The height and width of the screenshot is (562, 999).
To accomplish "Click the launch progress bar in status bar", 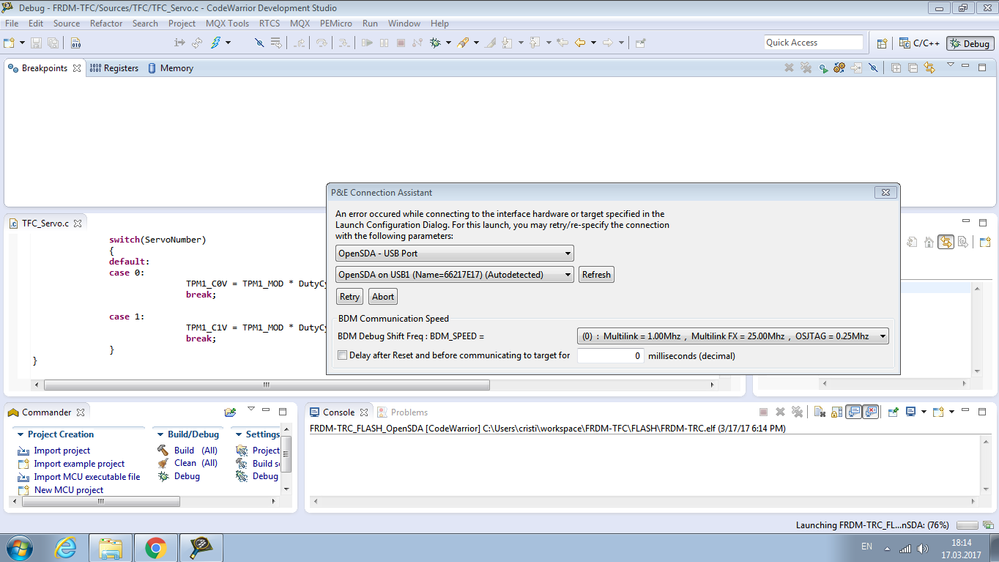I will tap(967, 525).
